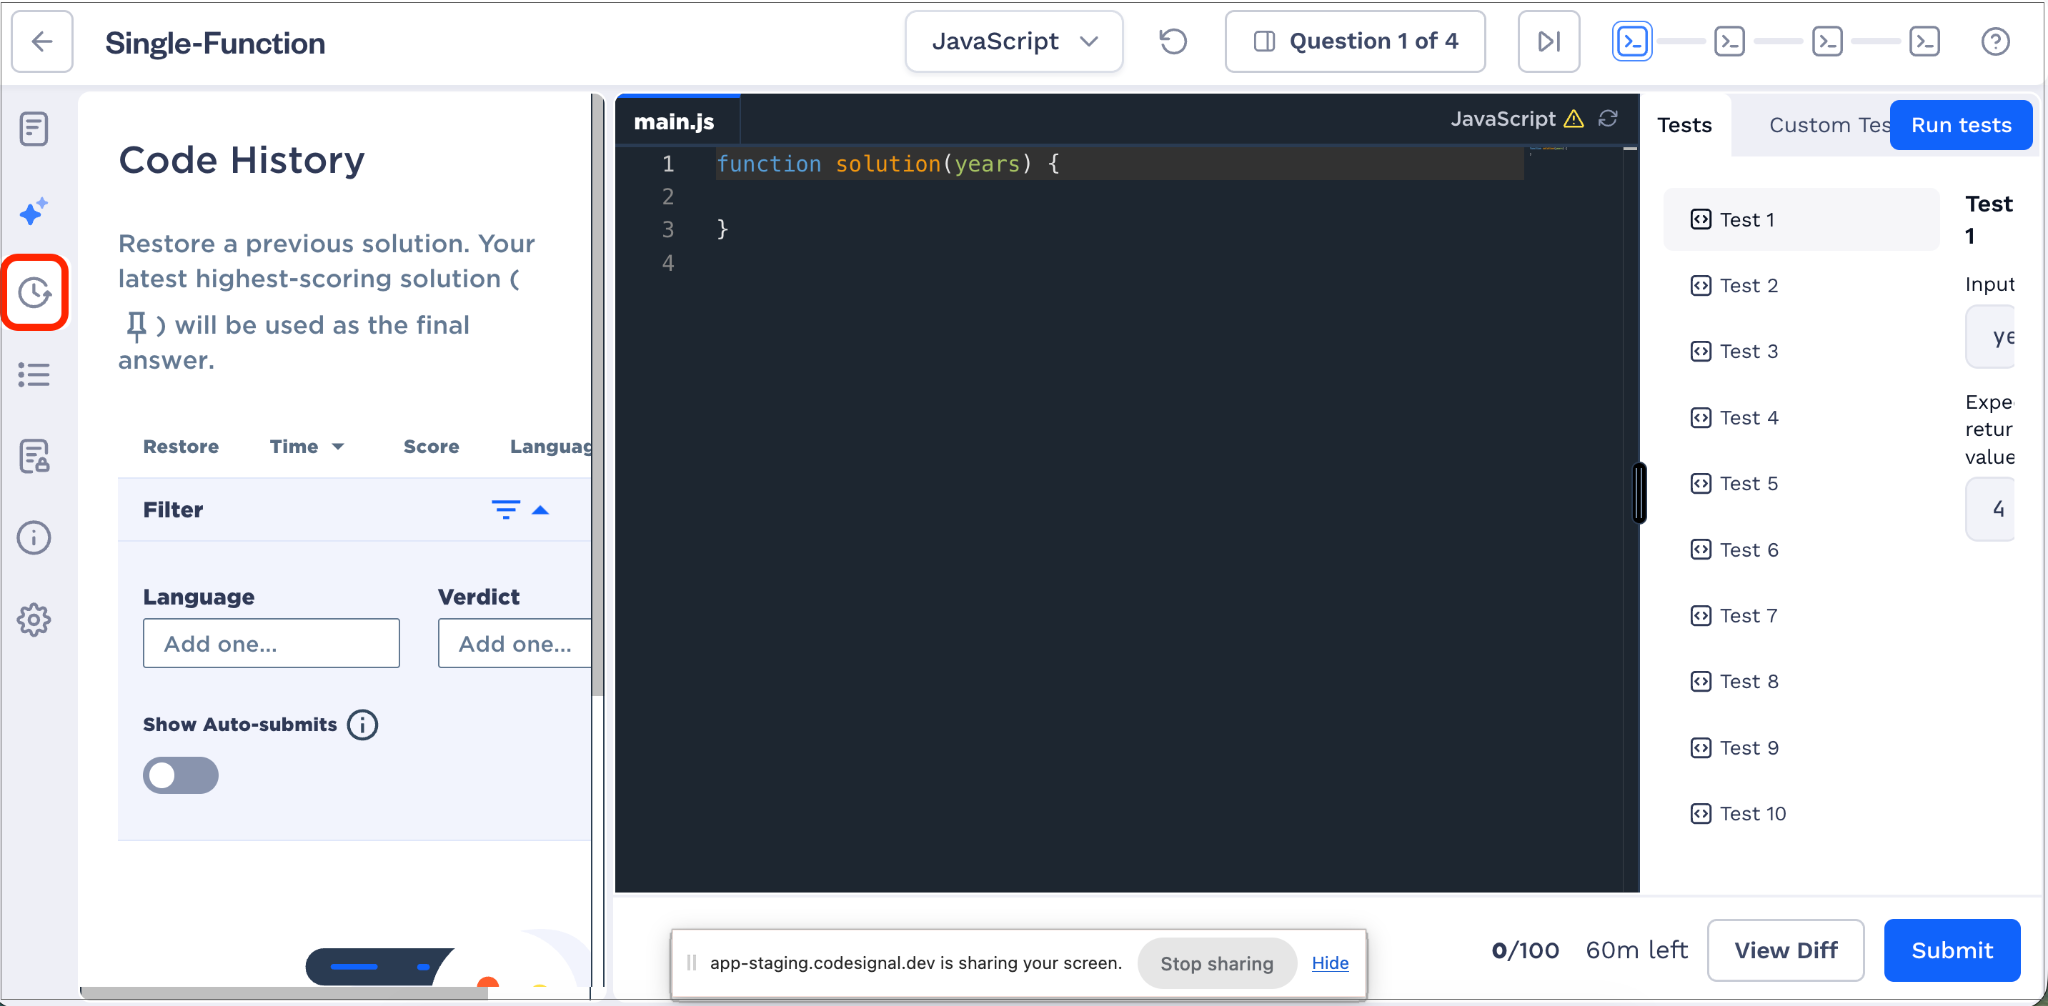Switch to the Custom Tests tab

tap(1828, 125)
